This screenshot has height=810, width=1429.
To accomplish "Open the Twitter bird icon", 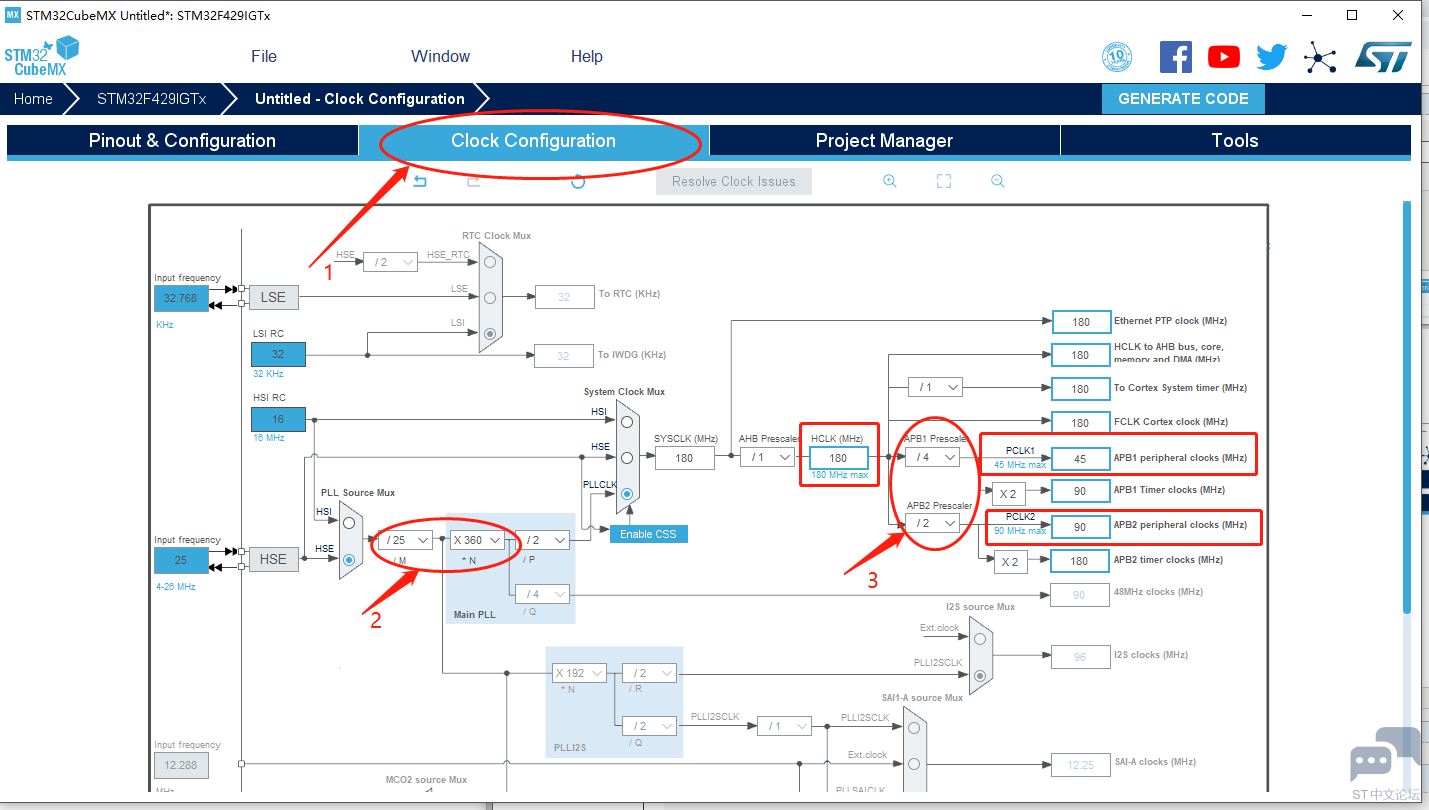I will click(1272, 57).
